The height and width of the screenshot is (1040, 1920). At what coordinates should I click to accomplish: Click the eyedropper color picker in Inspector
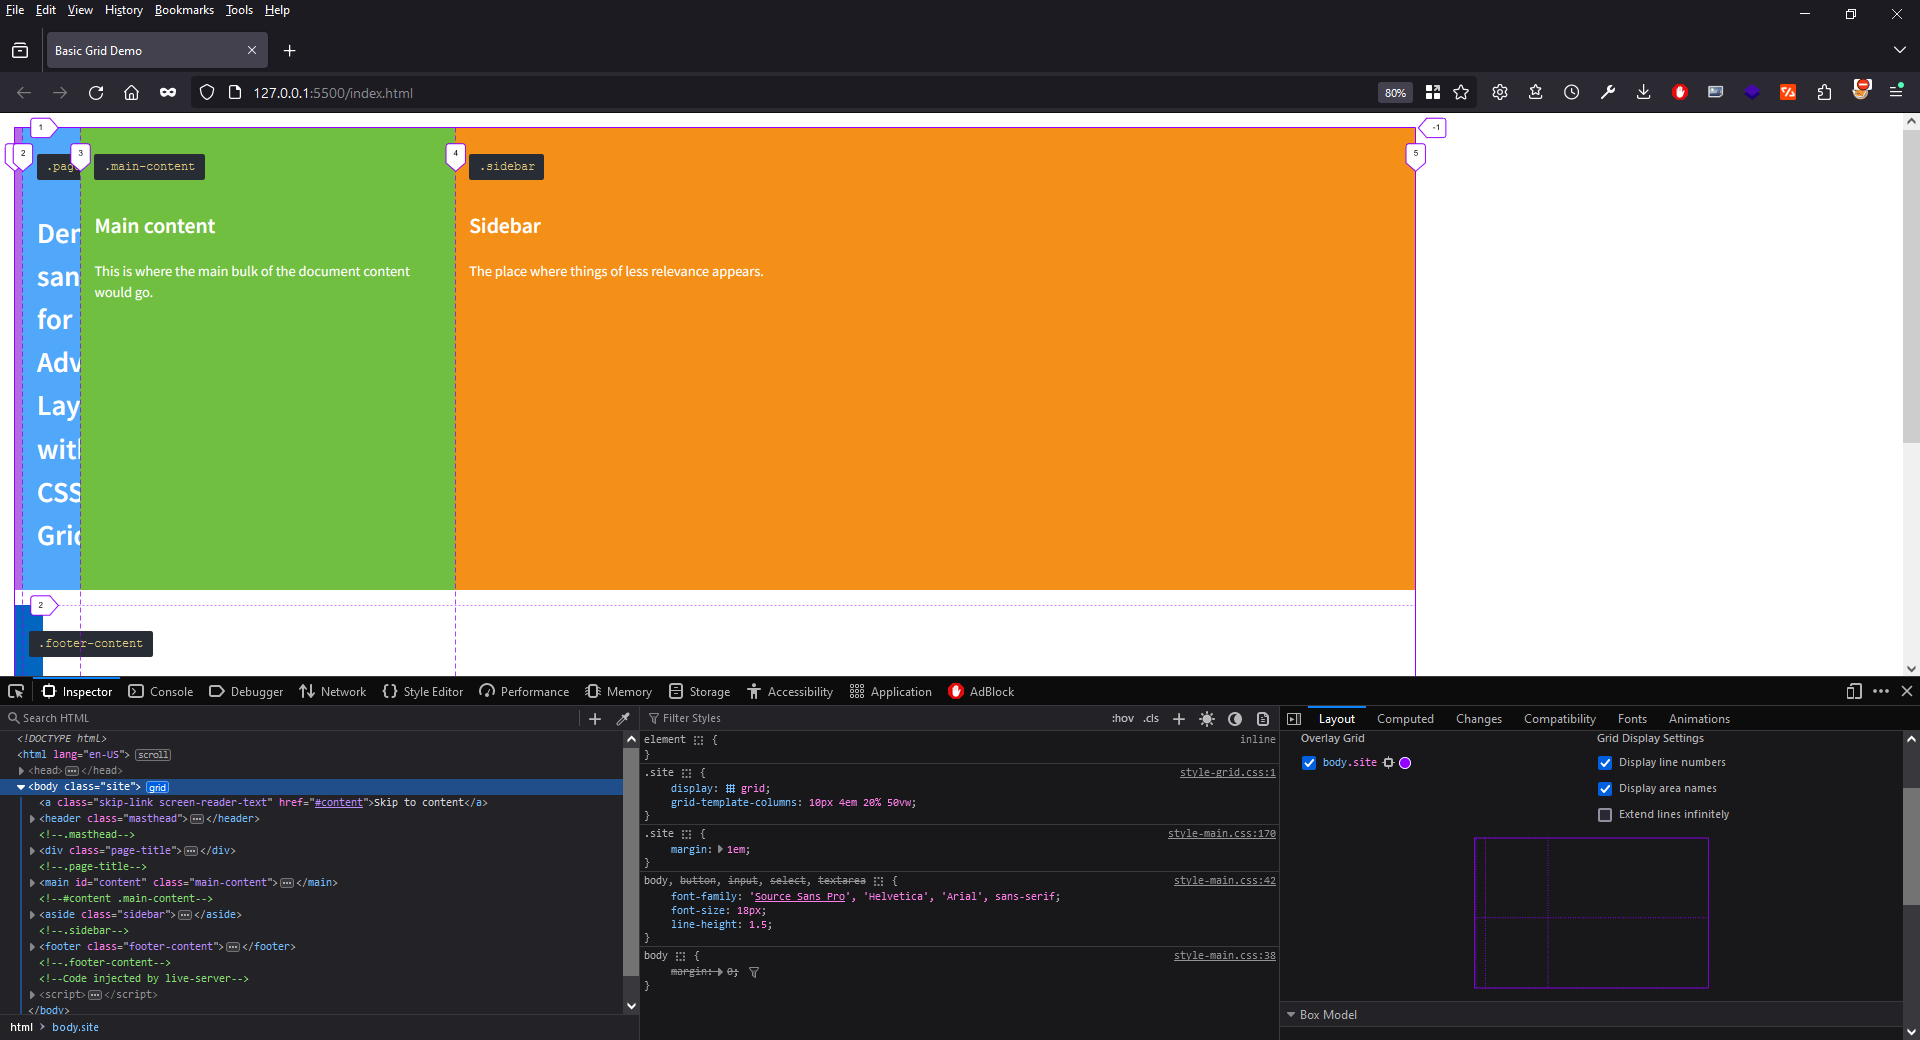(623, 718)
